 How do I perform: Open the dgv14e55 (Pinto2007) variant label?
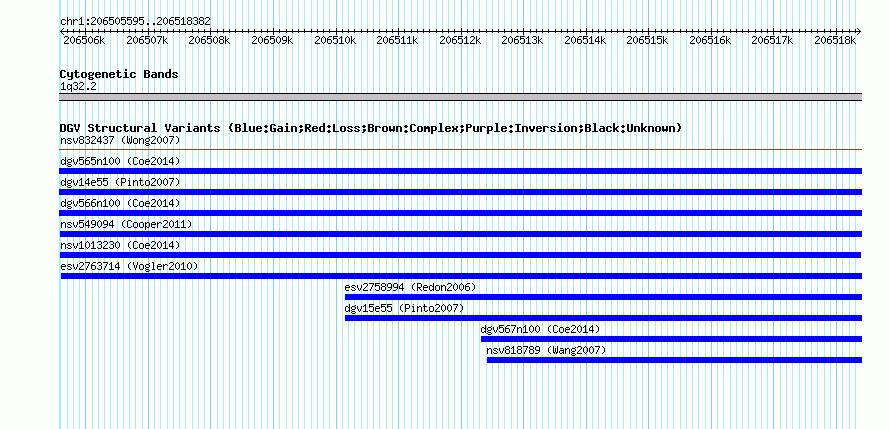click(120, 182)
